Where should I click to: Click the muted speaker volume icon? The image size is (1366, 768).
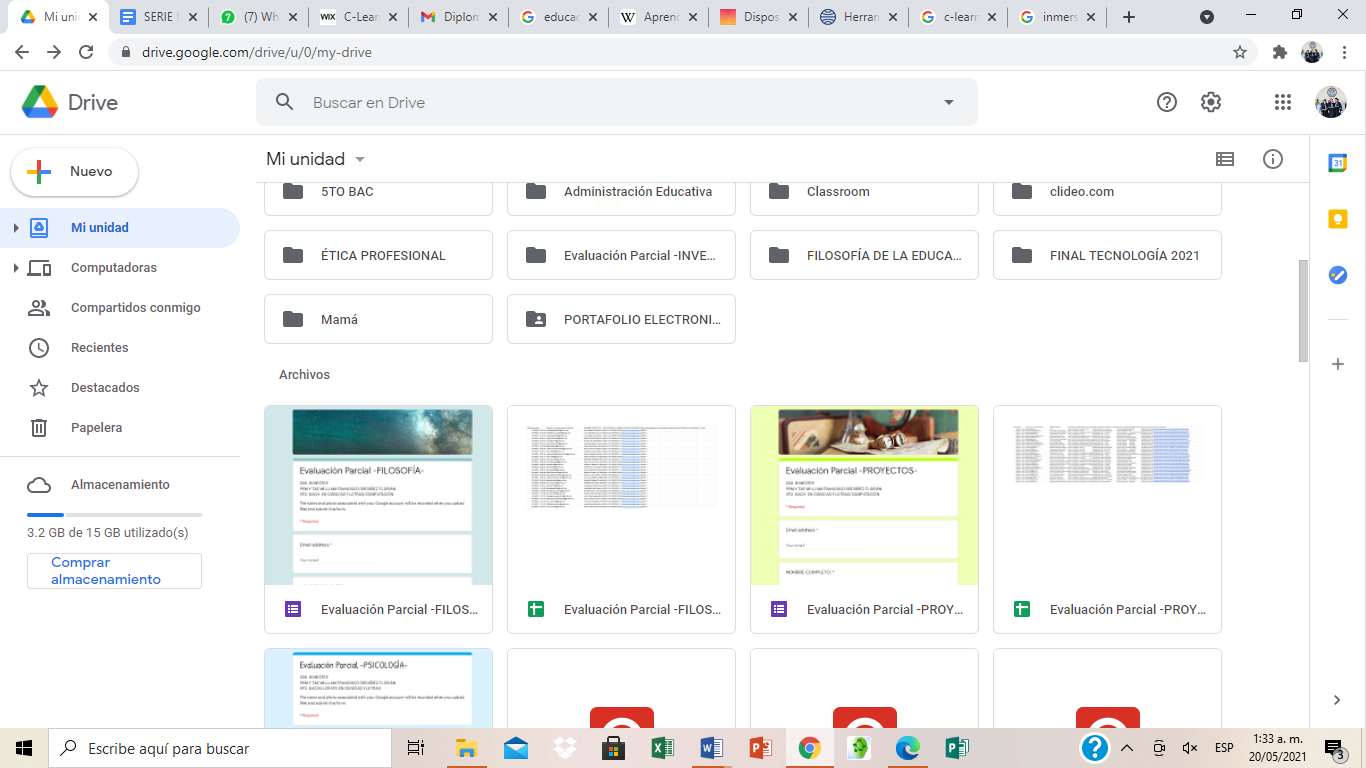click(1190, 748)
